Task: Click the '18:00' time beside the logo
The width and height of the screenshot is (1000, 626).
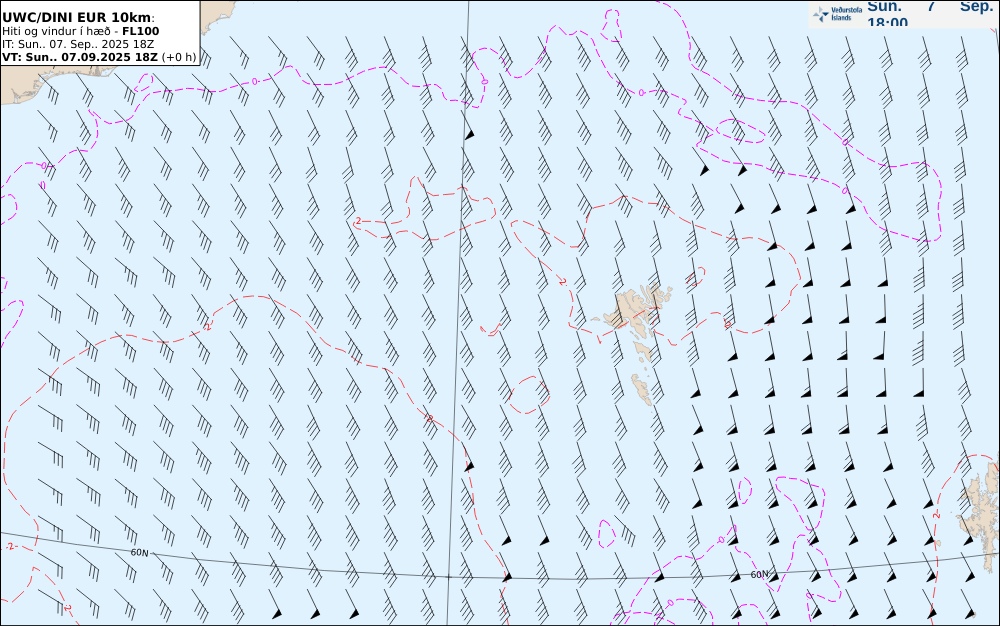Action: [887, 22]
